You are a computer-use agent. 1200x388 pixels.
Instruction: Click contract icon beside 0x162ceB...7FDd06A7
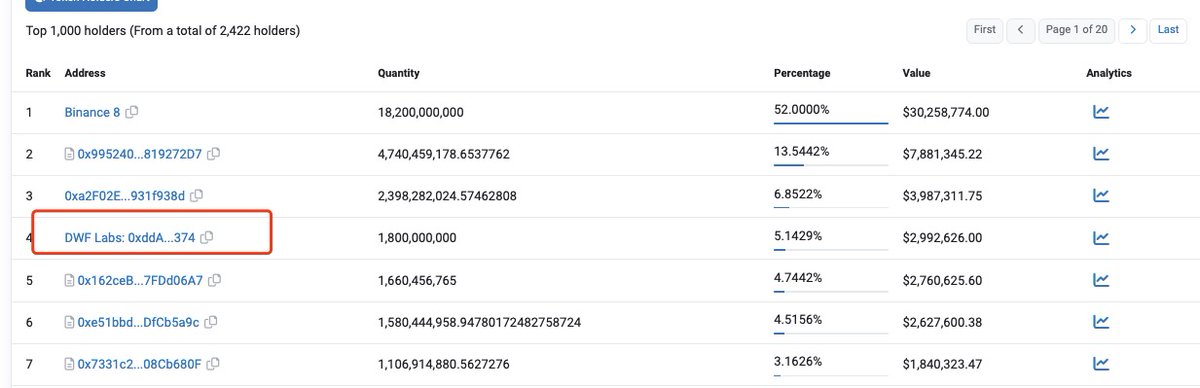click(70, 280)
